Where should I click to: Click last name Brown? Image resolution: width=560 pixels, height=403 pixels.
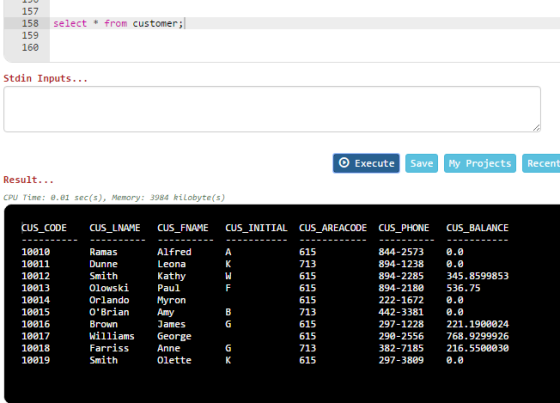tap(103, 324)
